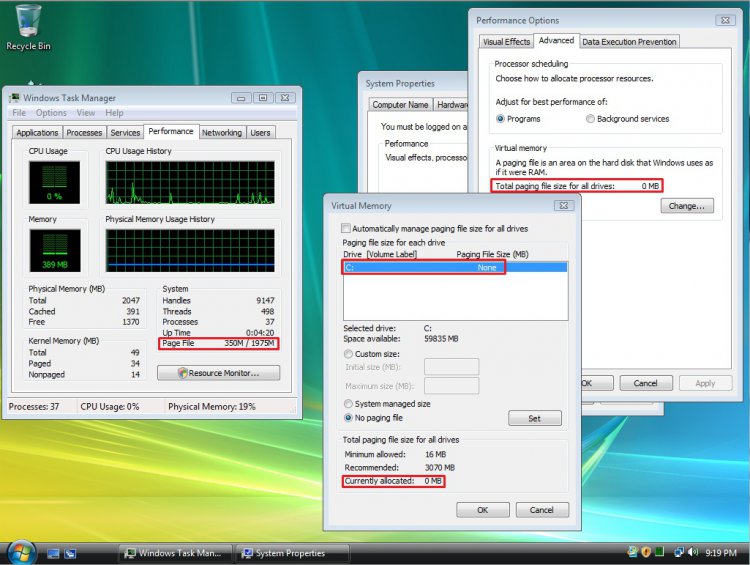Select Computer Name tab in System Properties
750x565 pixels.
400,104
